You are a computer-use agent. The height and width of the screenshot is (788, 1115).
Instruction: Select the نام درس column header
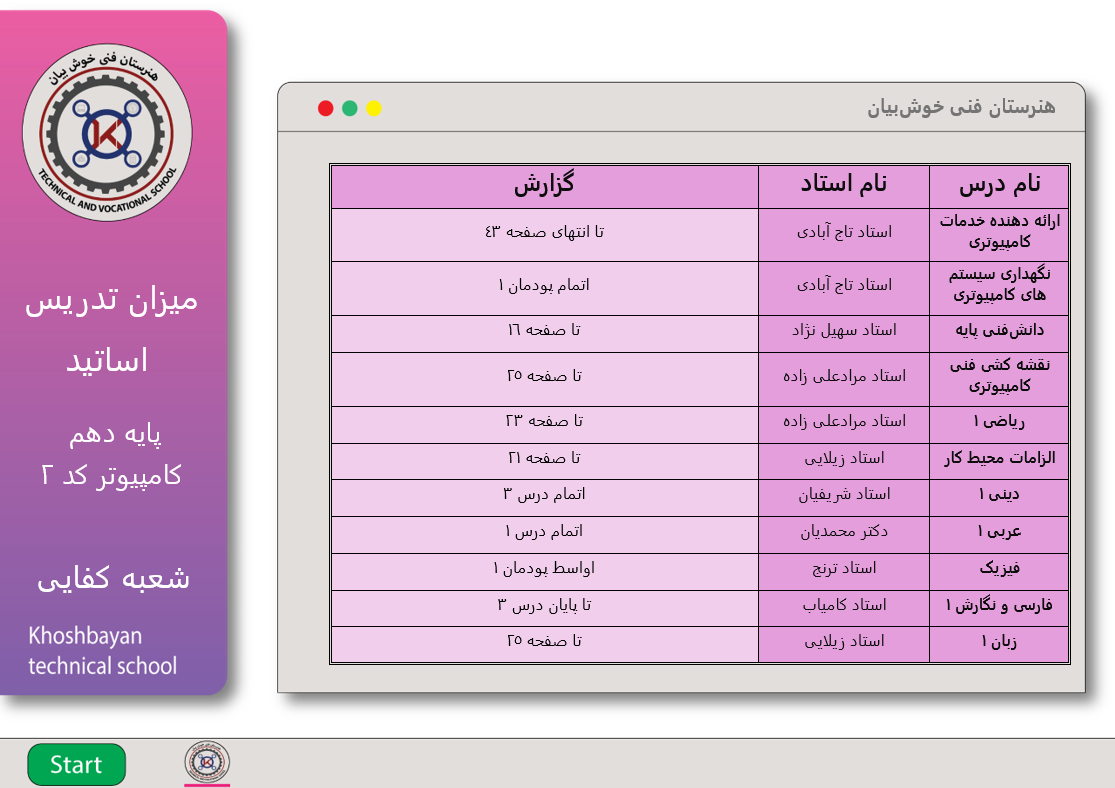coord(998,186)
